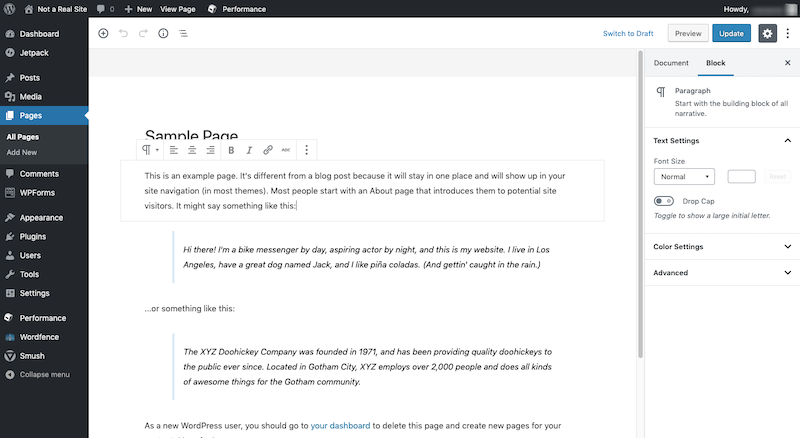Toggle bold formatting in block toolbar
Viewport: 800px width, 438px height.
point(231,150)
